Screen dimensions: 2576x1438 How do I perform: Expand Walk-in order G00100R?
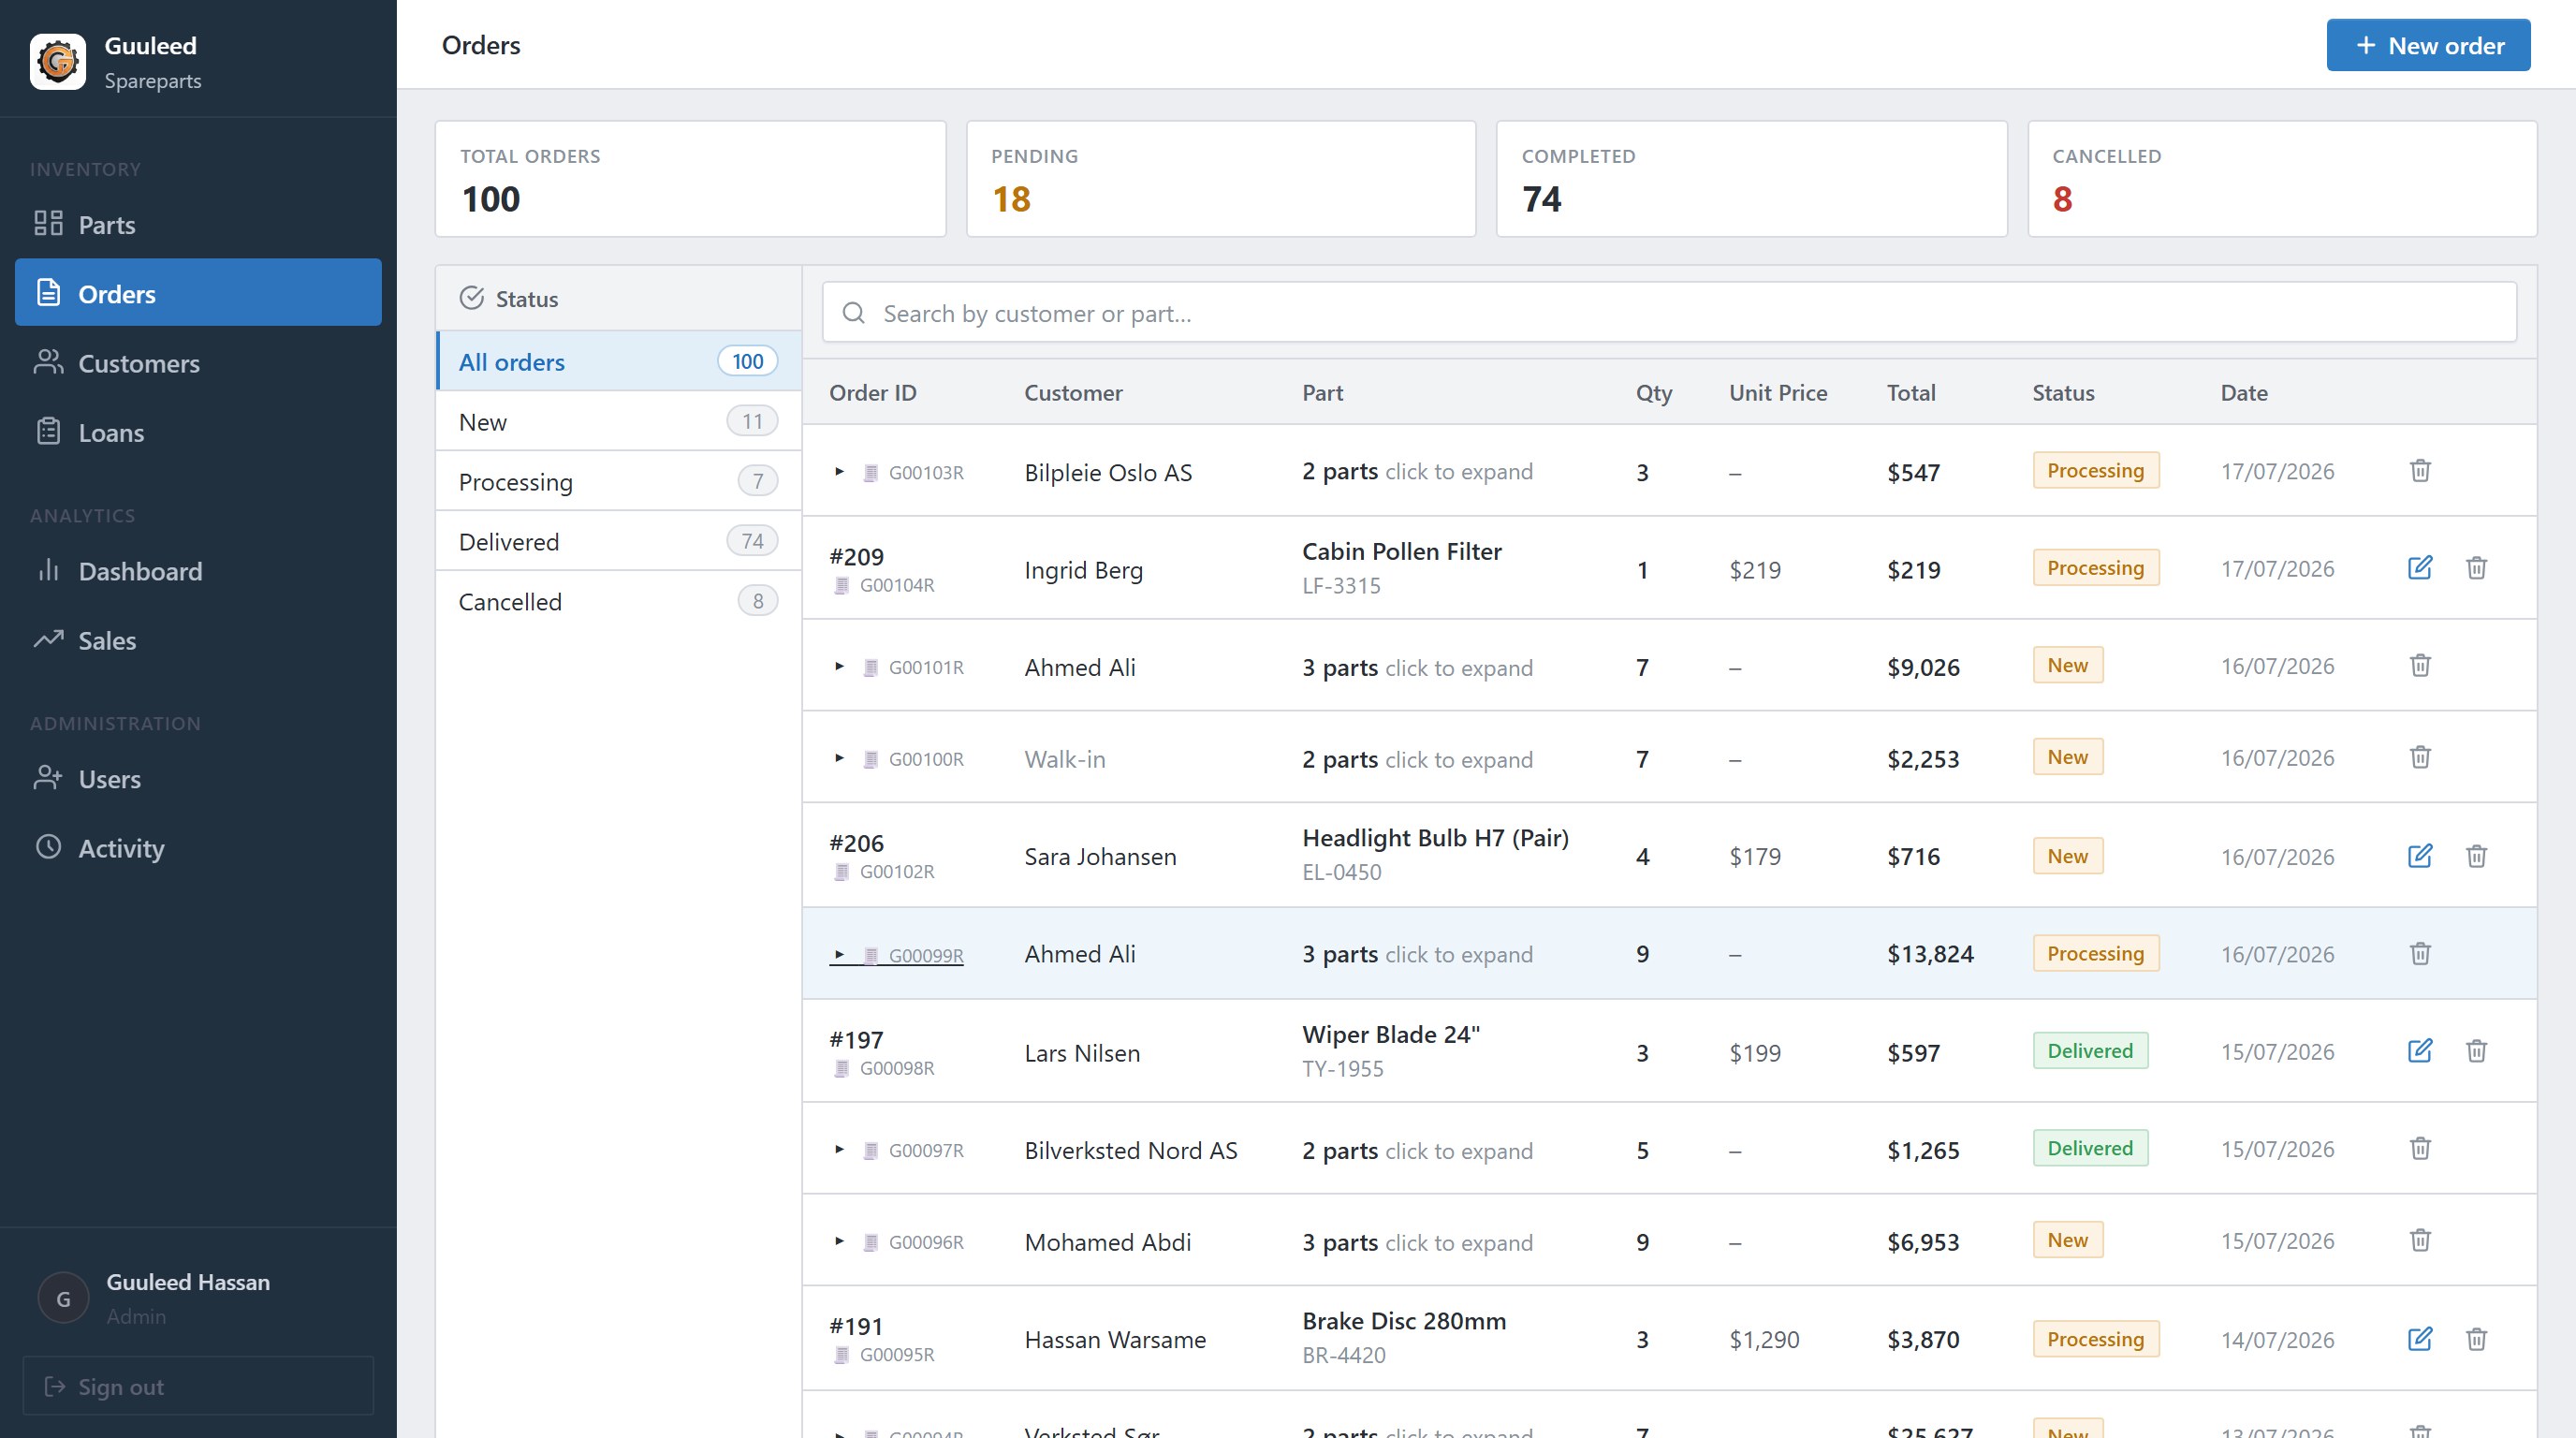tap(839, 758)
